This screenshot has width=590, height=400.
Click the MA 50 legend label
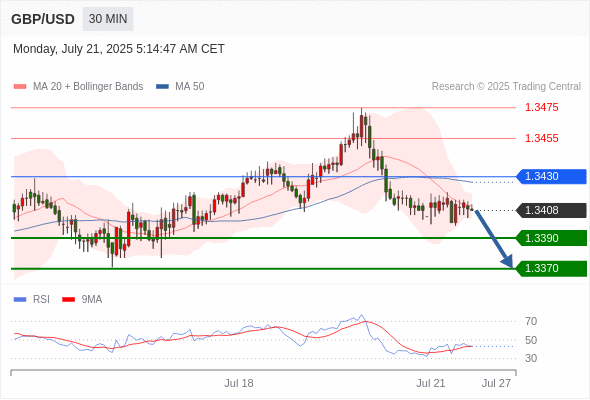tap(190, 87)
